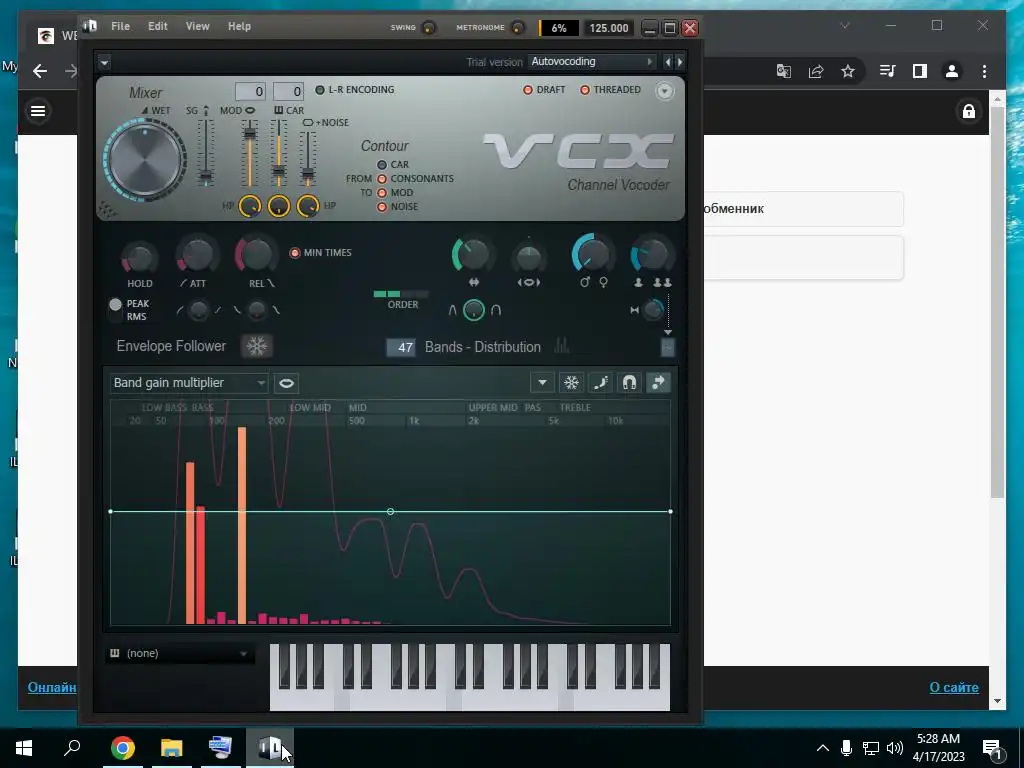The image size is (1024, 768).
Task: Click the release curve small knob
Action: click(x=257, y=310)
